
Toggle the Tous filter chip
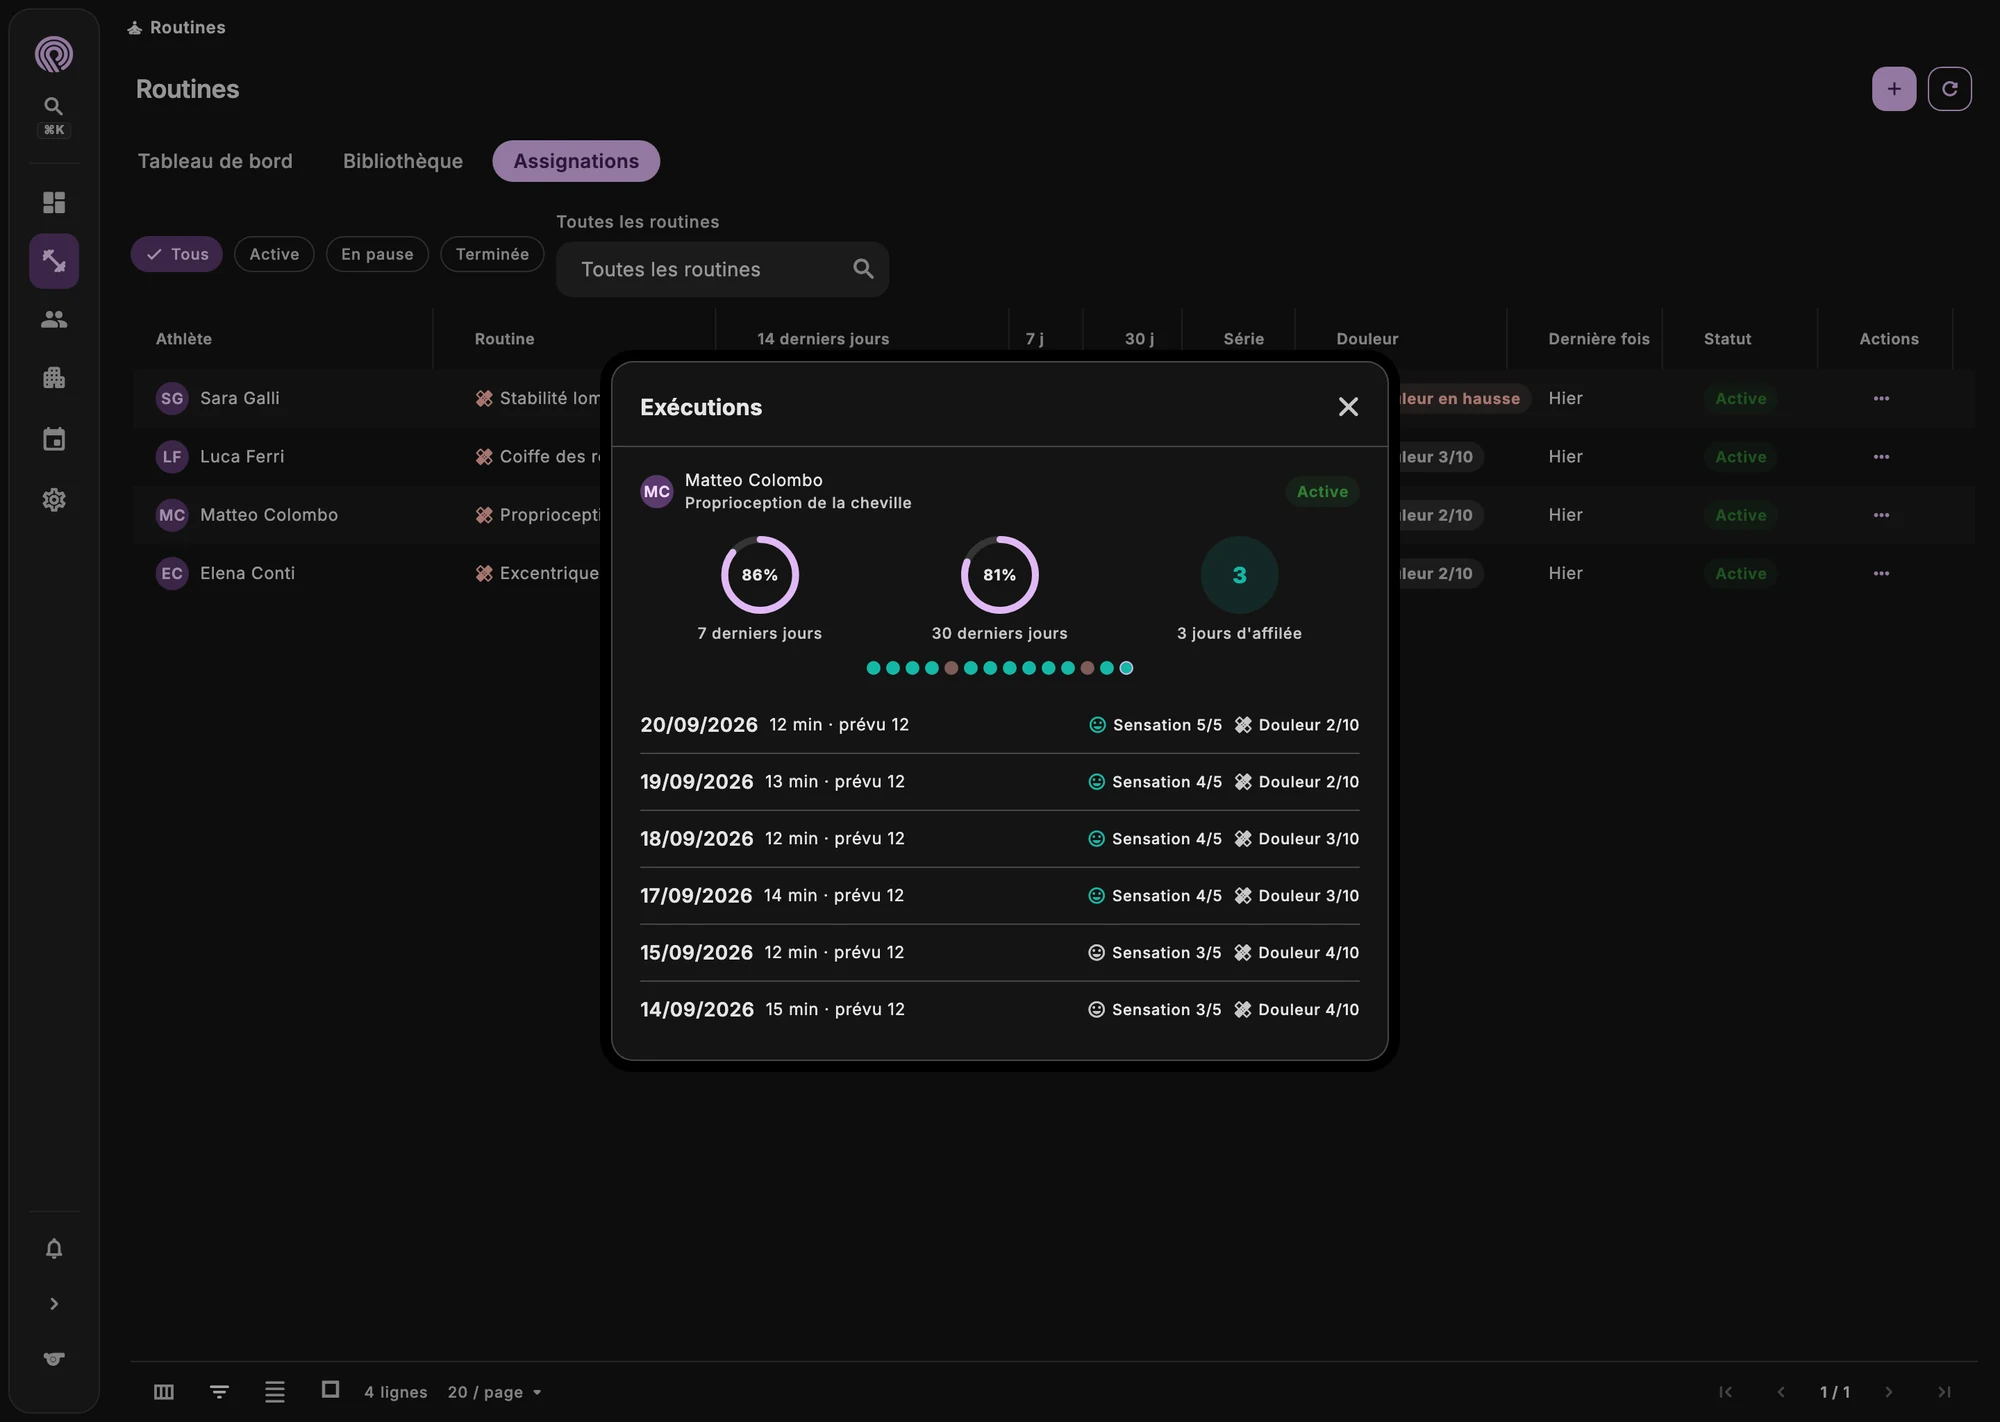pos(177,254)
